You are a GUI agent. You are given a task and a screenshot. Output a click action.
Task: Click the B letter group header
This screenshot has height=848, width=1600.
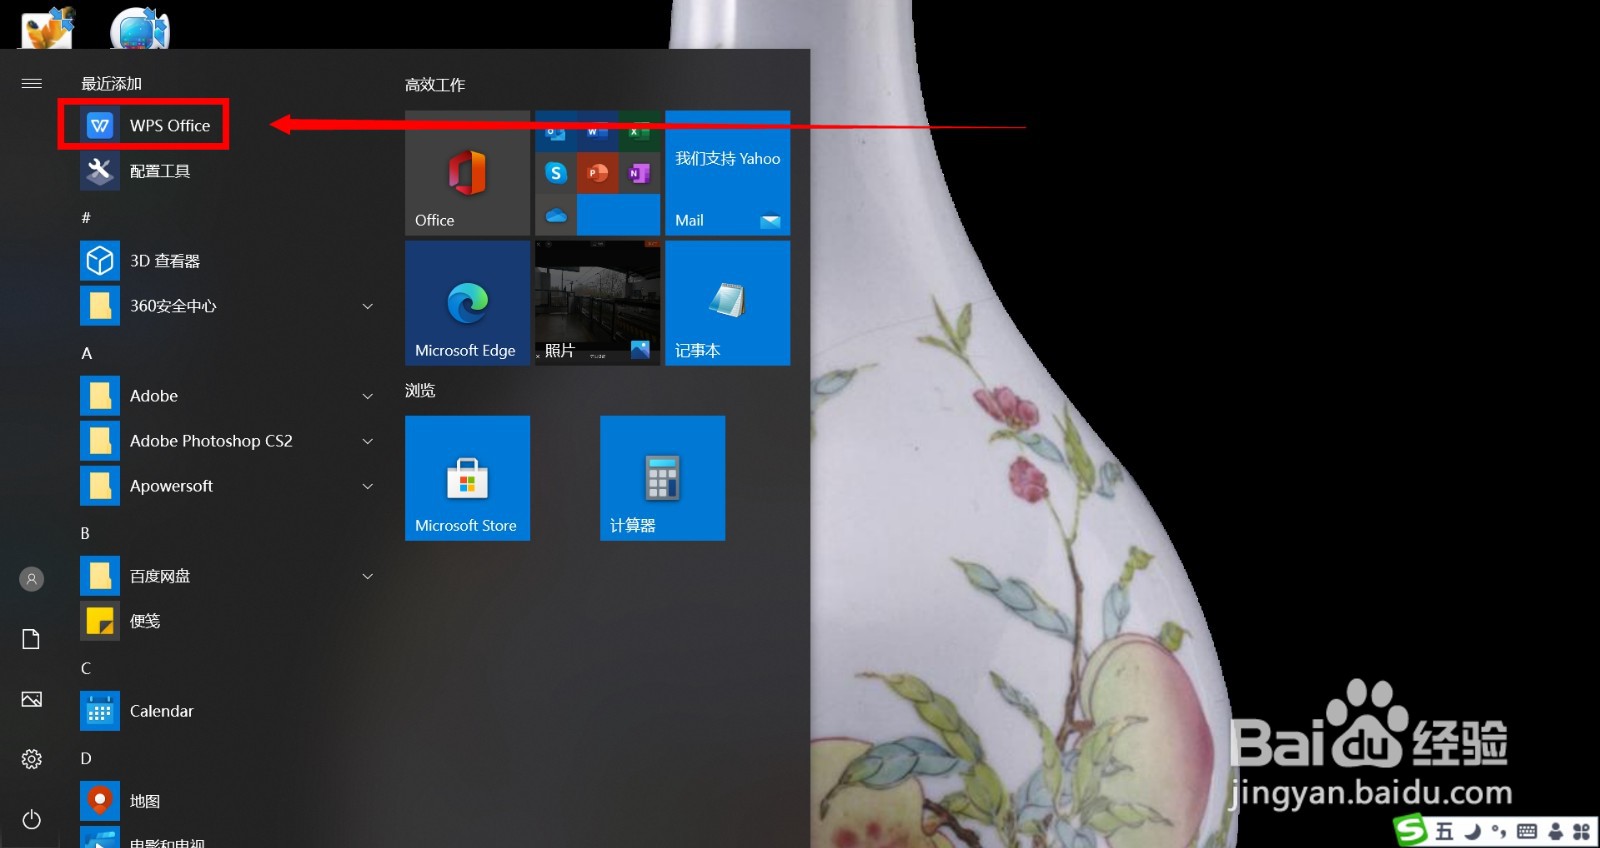click(x=85, y=533)
